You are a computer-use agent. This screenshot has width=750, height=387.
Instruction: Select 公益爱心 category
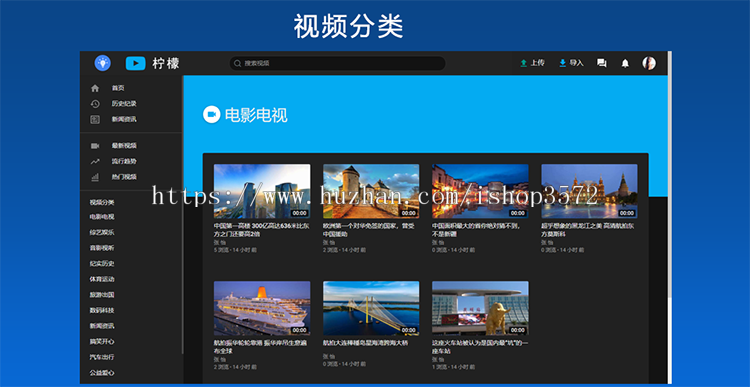pyautogui.click(x=102, y=372)
